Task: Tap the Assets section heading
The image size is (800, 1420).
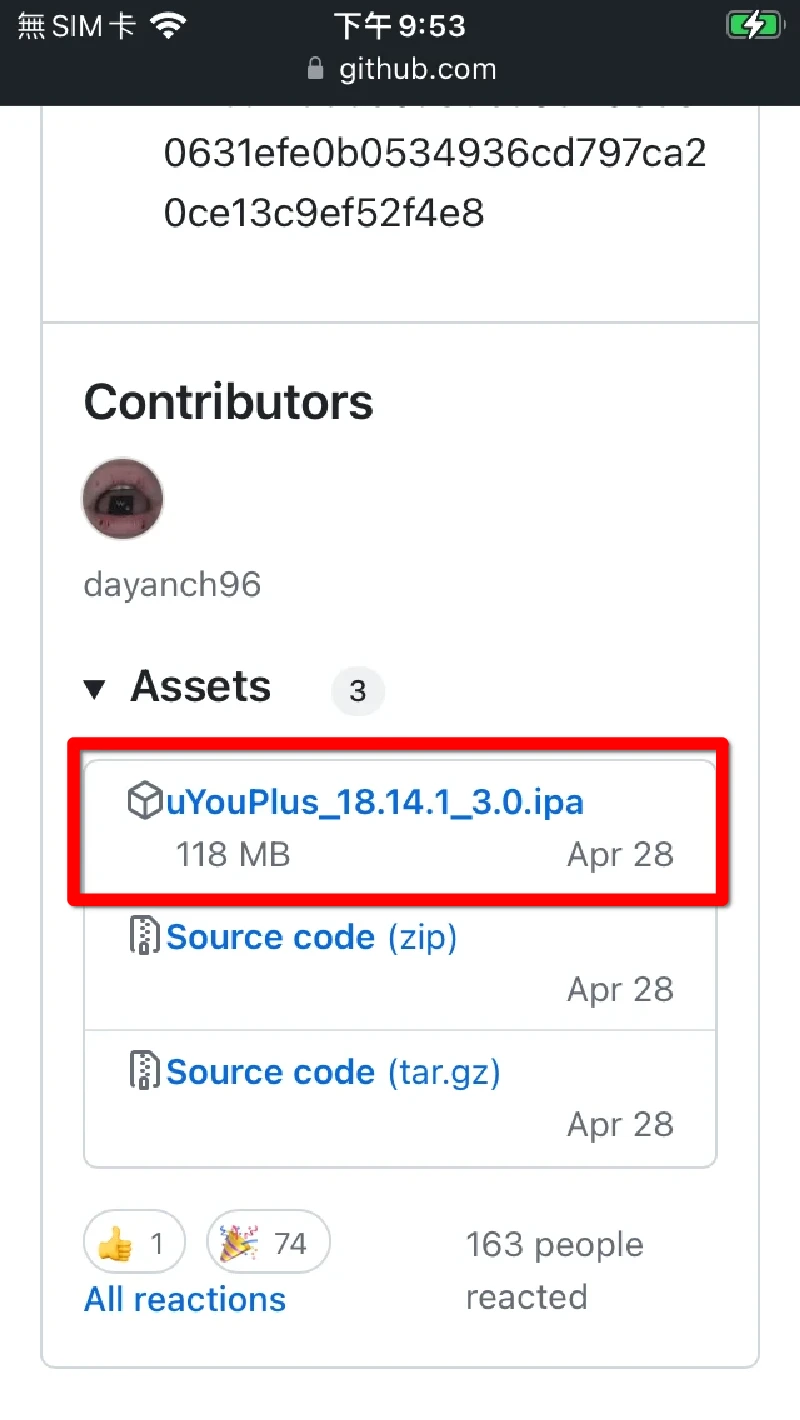Action: 201,687
